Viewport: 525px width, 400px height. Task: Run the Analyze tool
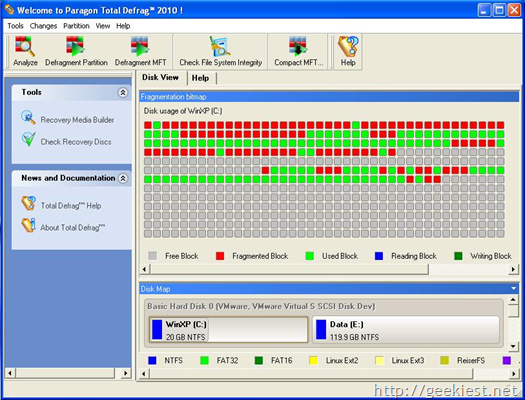pyautogui.click(x=25, y=52)
